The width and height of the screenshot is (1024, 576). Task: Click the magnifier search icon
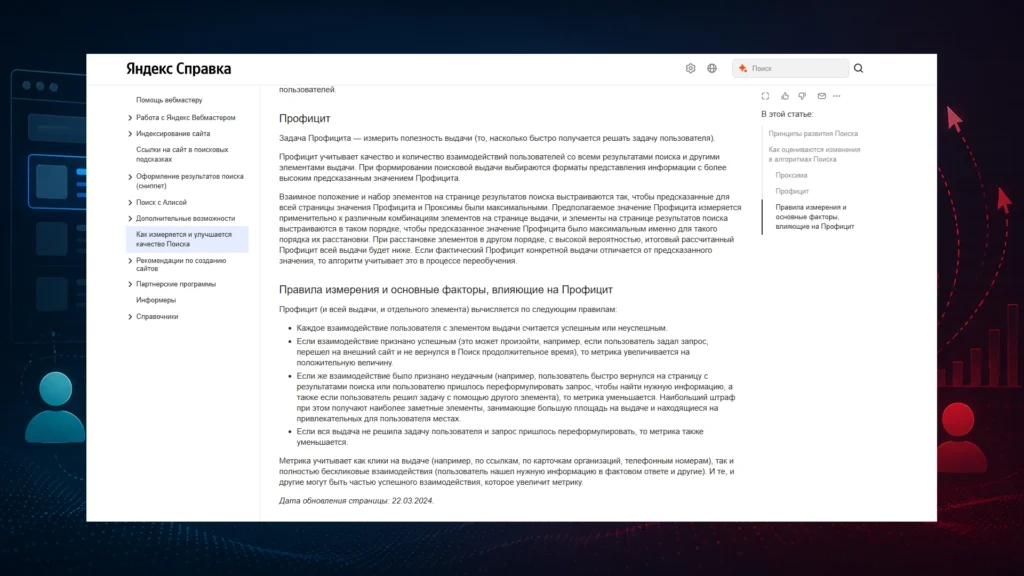click(x=859, y=69)
